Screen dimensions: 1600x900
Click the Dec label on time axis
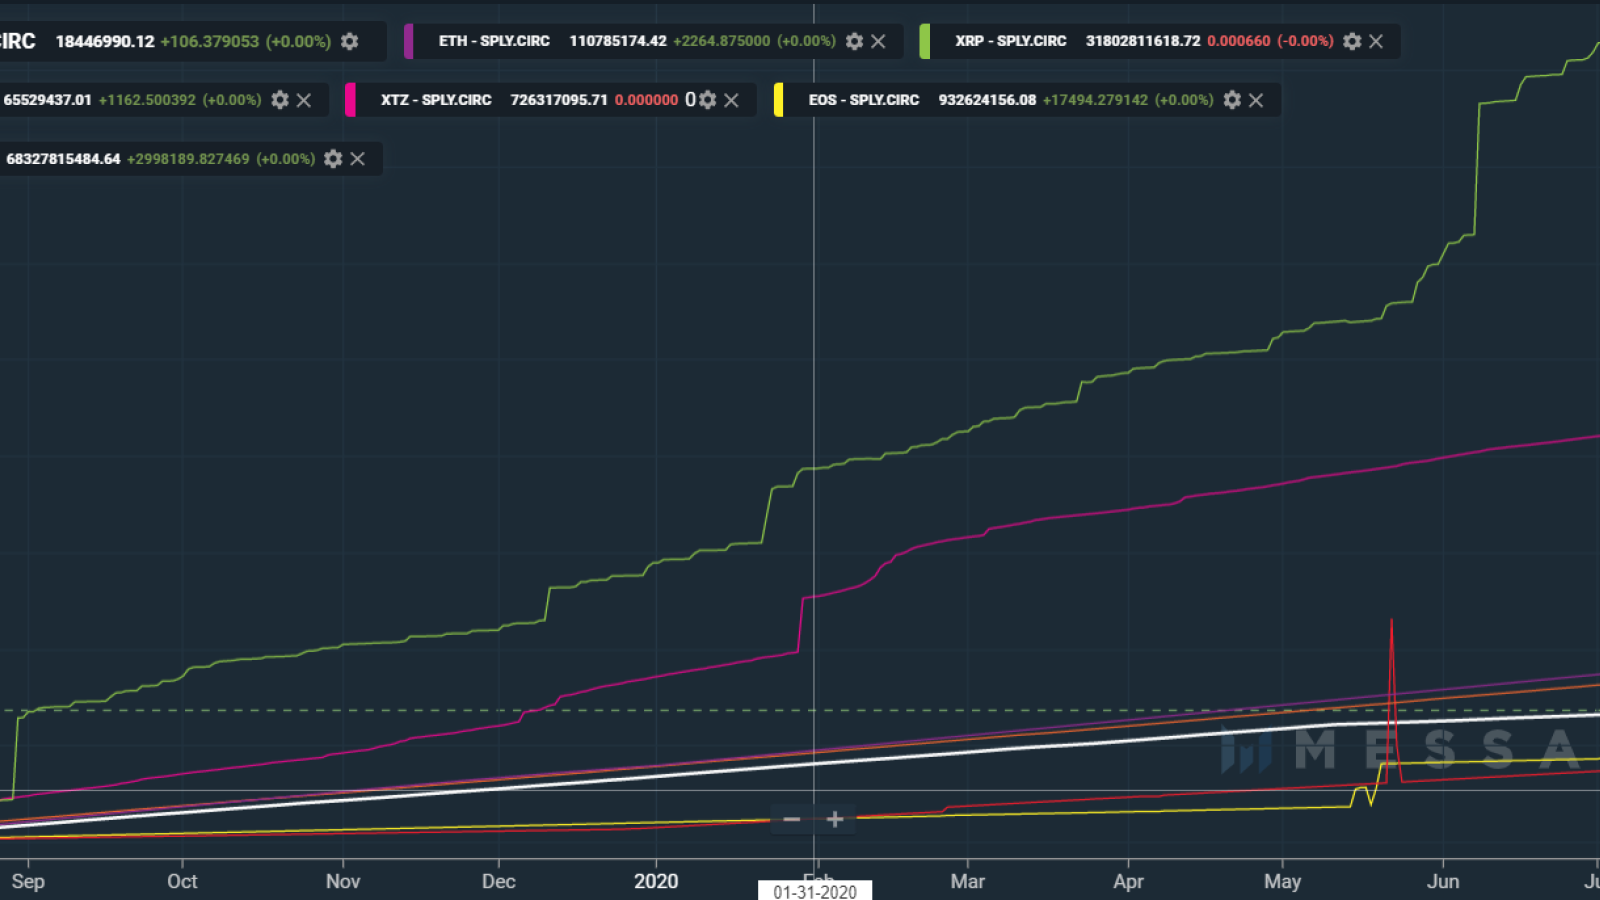pyautogui.click(x=499, y=881)
